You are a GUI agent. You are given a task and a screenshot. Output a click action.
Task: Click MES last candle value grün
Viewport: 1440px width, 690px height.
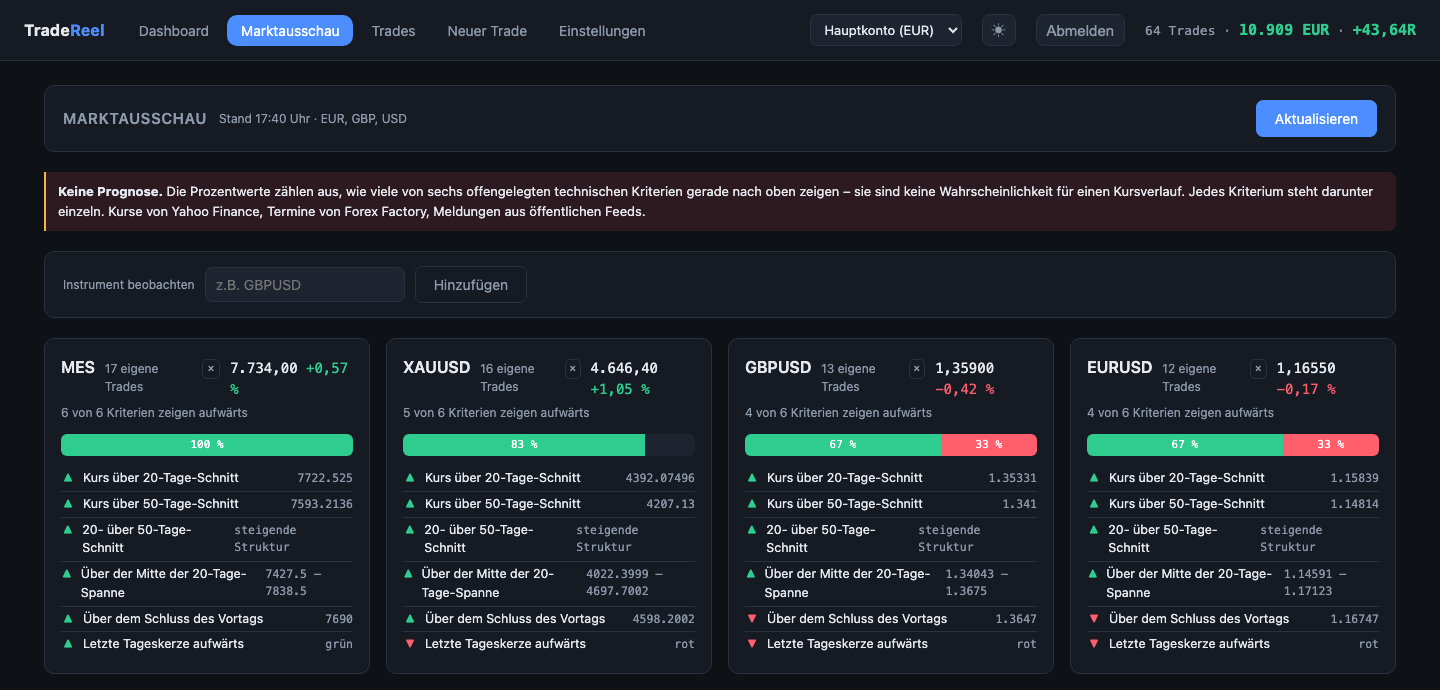click(339, 644)
